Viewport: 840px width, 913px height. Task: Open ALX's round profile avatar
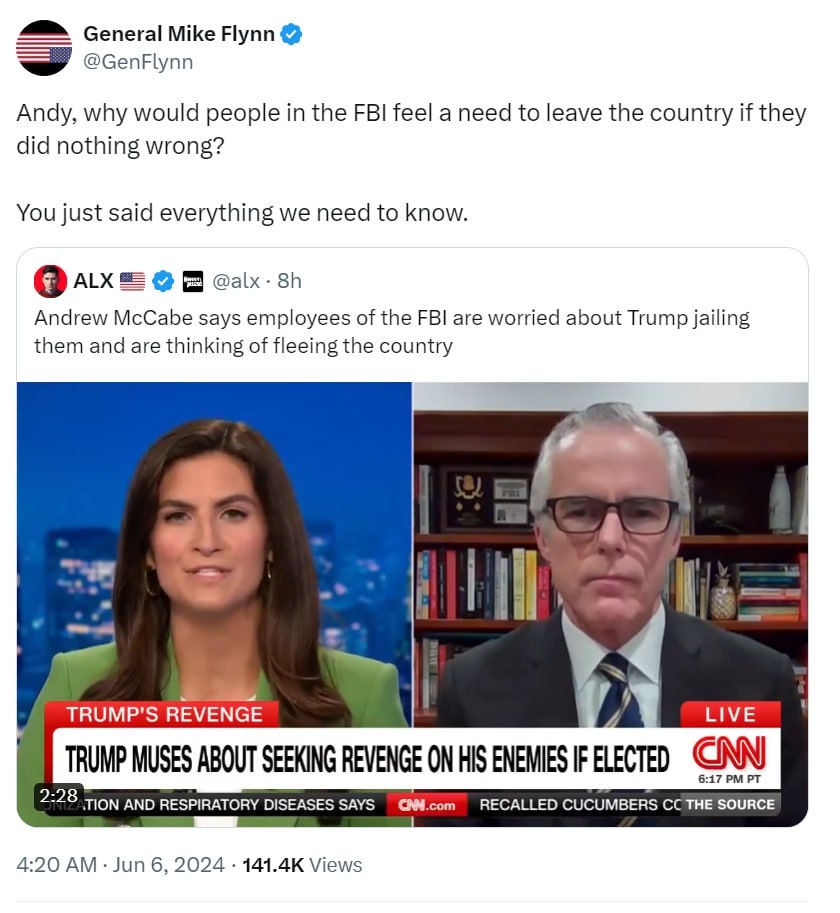(50, 281)
